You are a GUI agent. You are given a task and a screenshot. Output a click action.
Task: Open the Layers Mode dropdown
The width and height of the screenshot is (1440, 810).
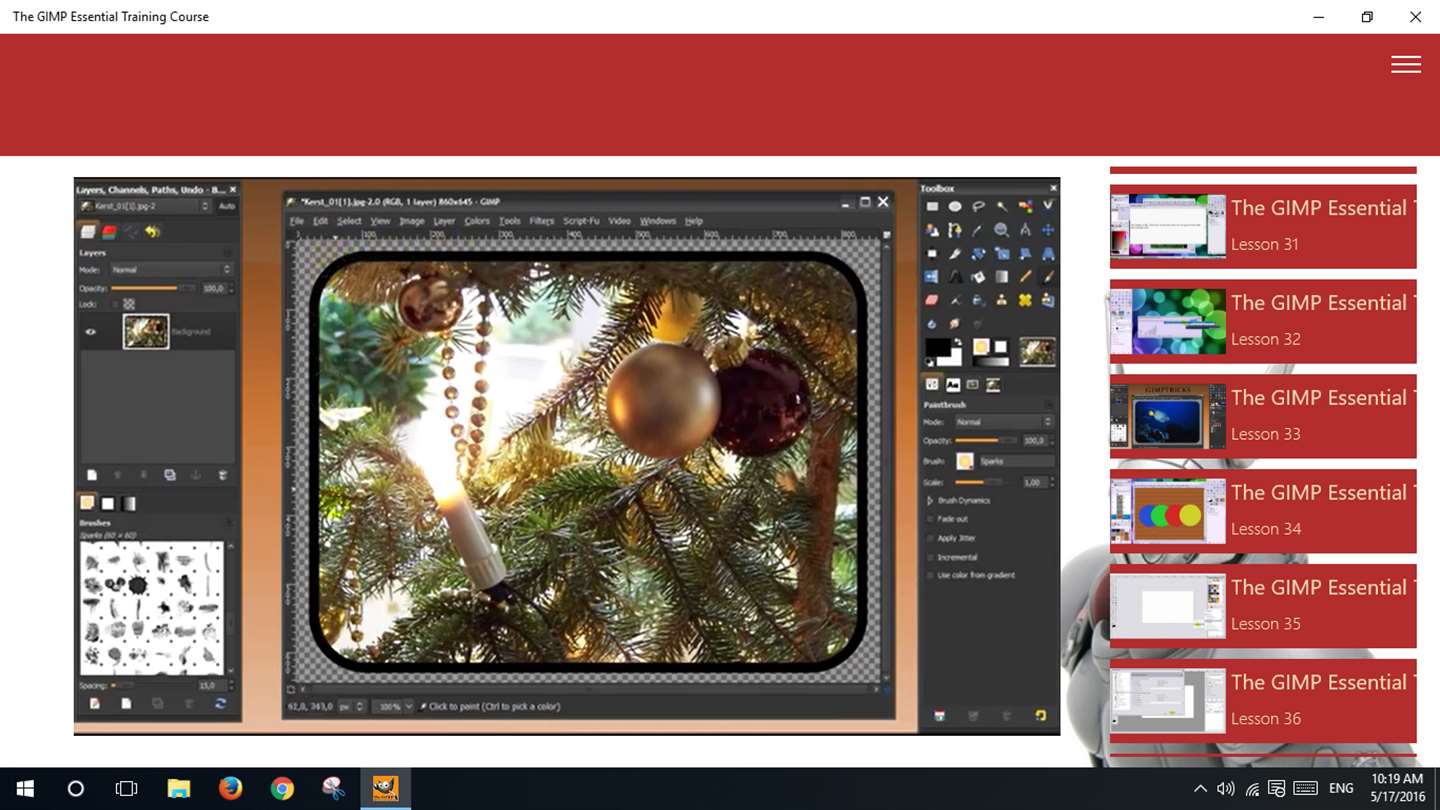click(170, 270)
